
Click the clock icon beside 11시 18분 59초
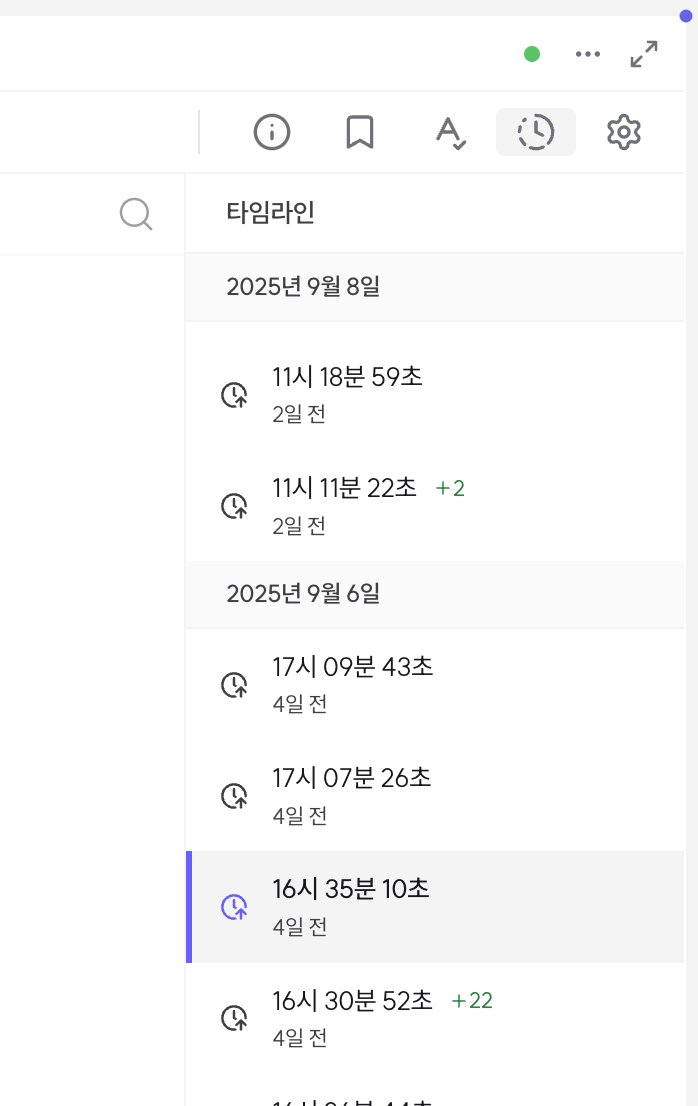pos(234,395)
